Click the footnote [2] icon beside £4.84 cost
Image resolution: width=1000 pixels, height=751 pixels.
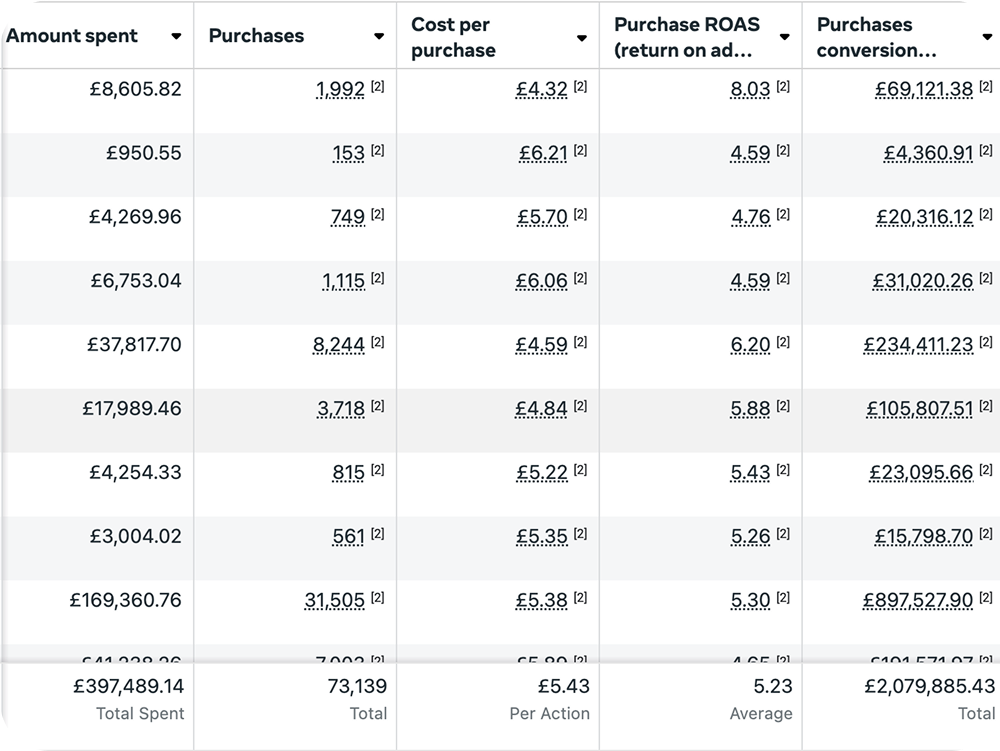580,405
